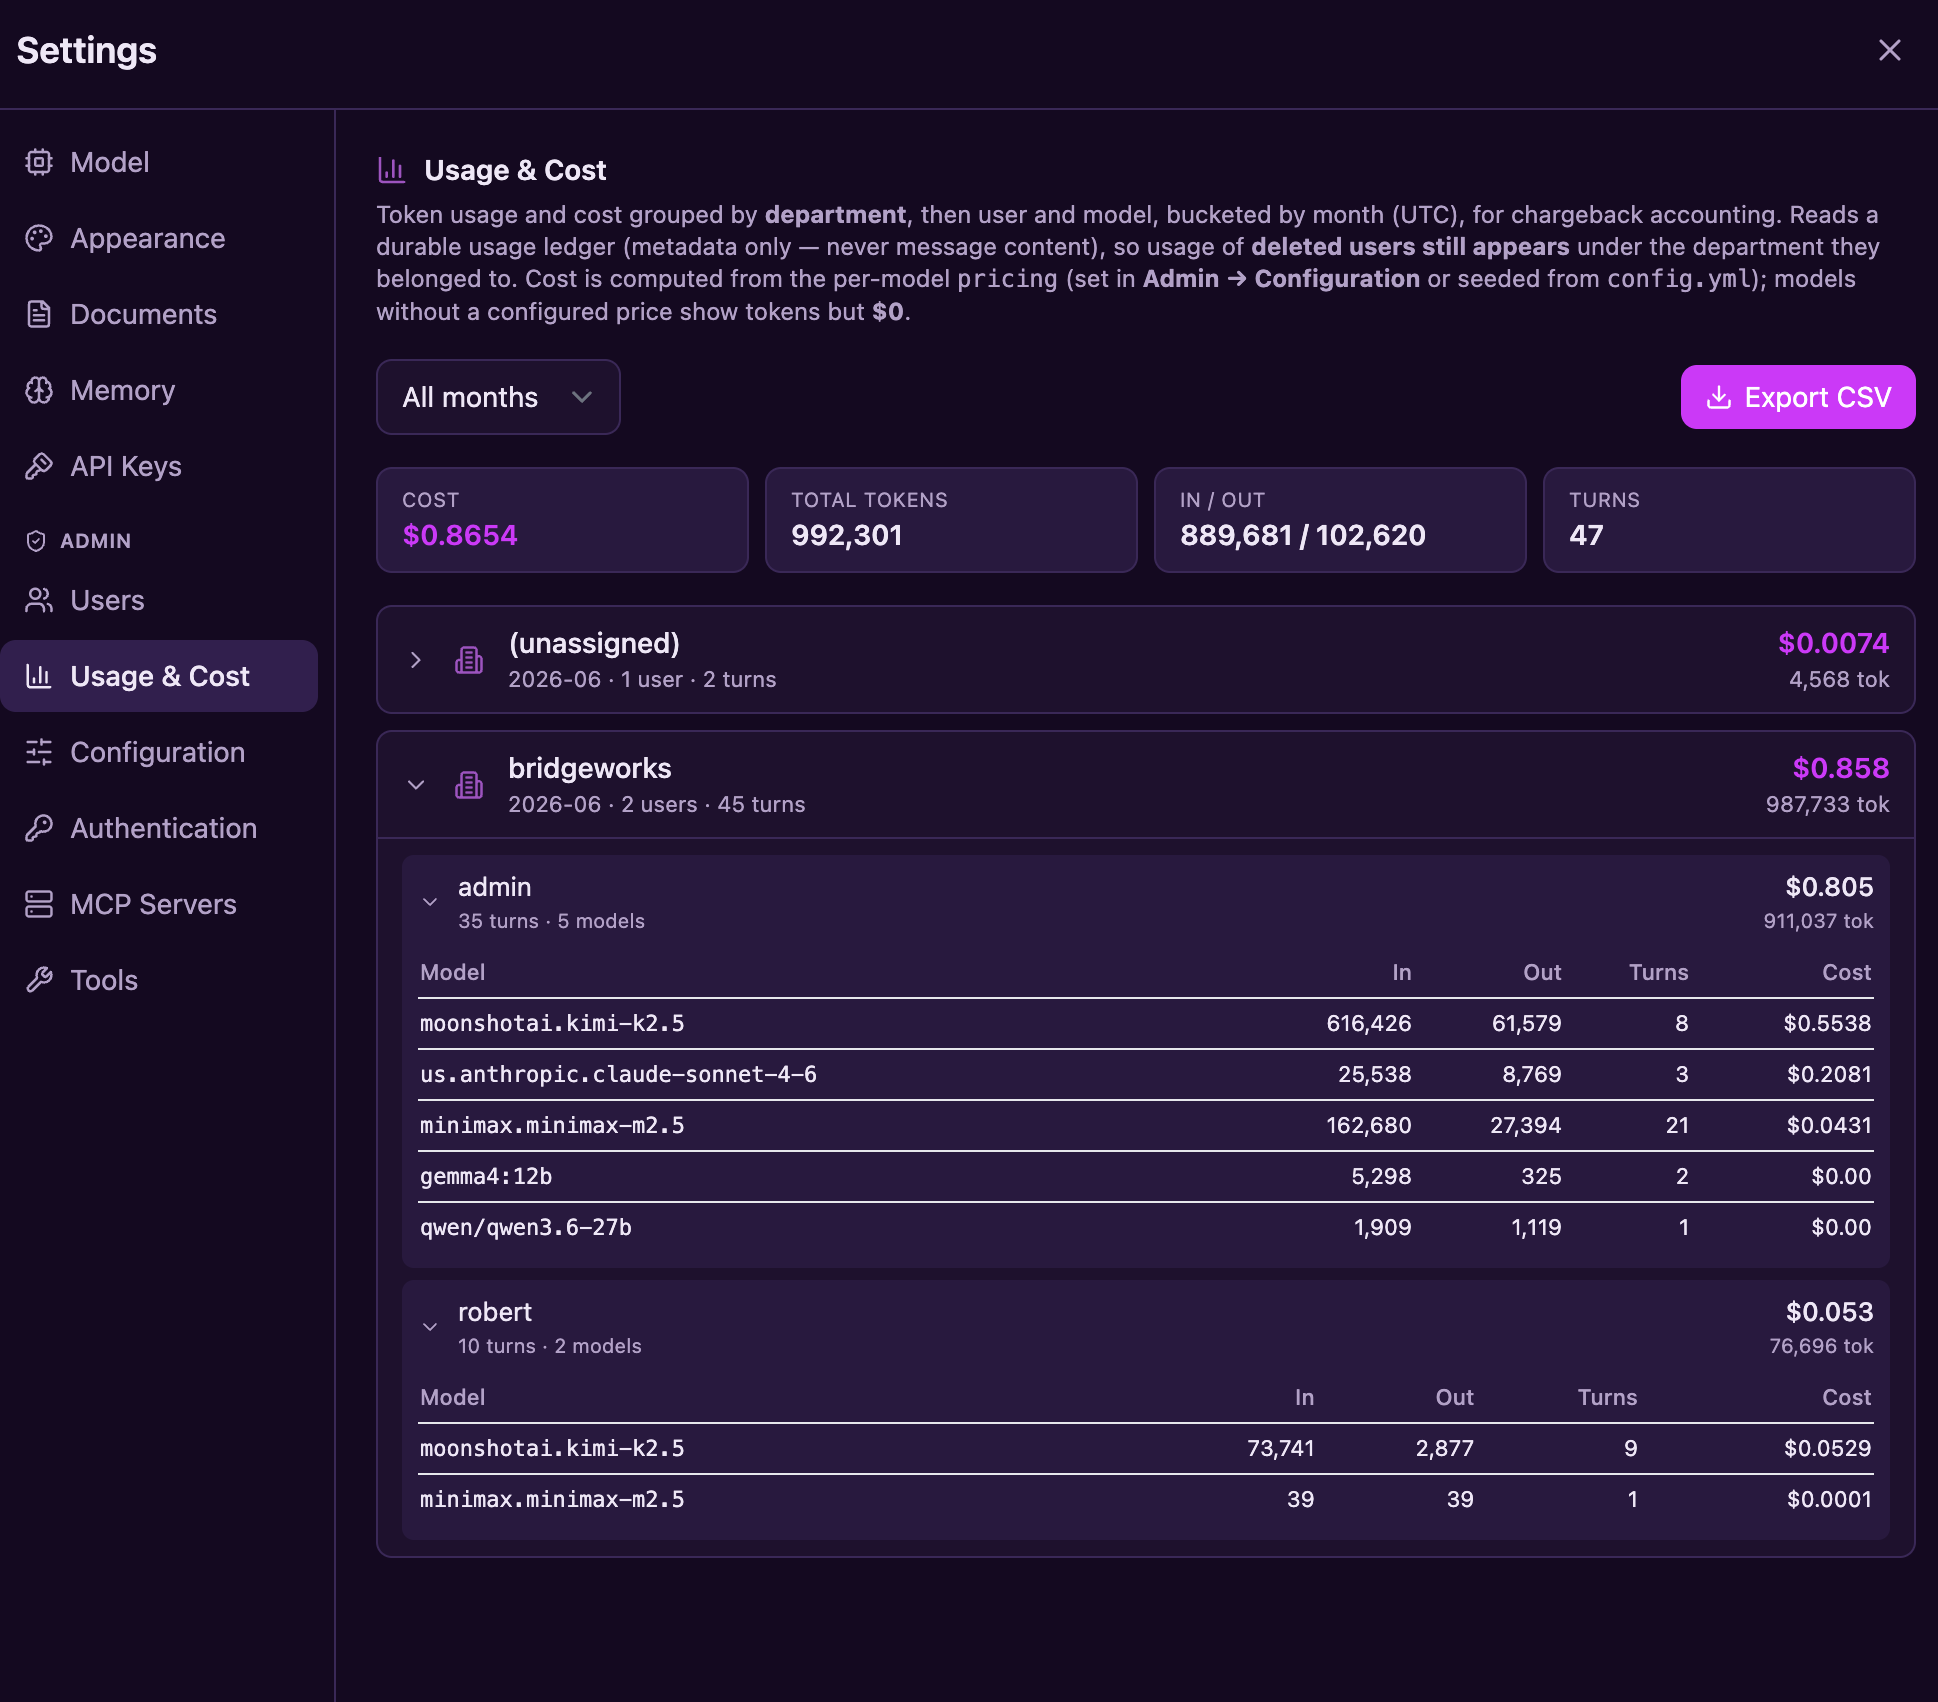Close the Settings dialog
Screen dimensions: 1938x1702
point(1889,50)
